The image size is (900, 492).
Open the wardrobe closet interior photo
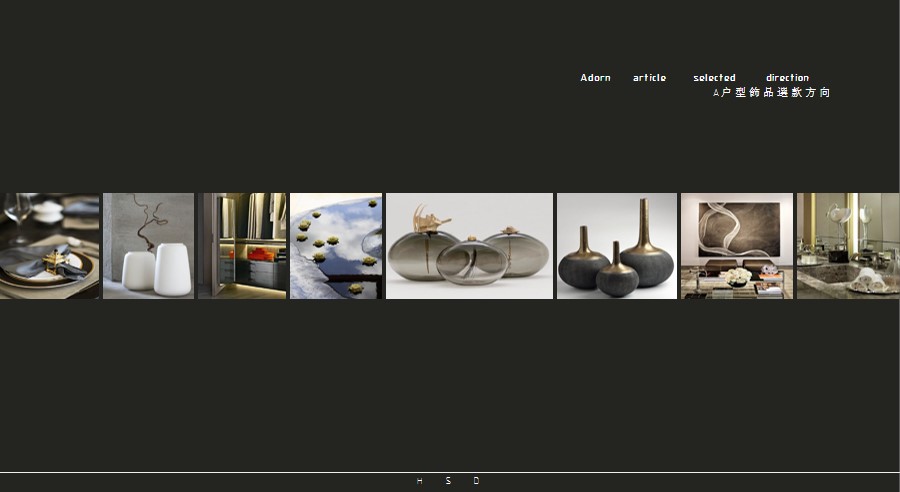(x=242, y=246)
